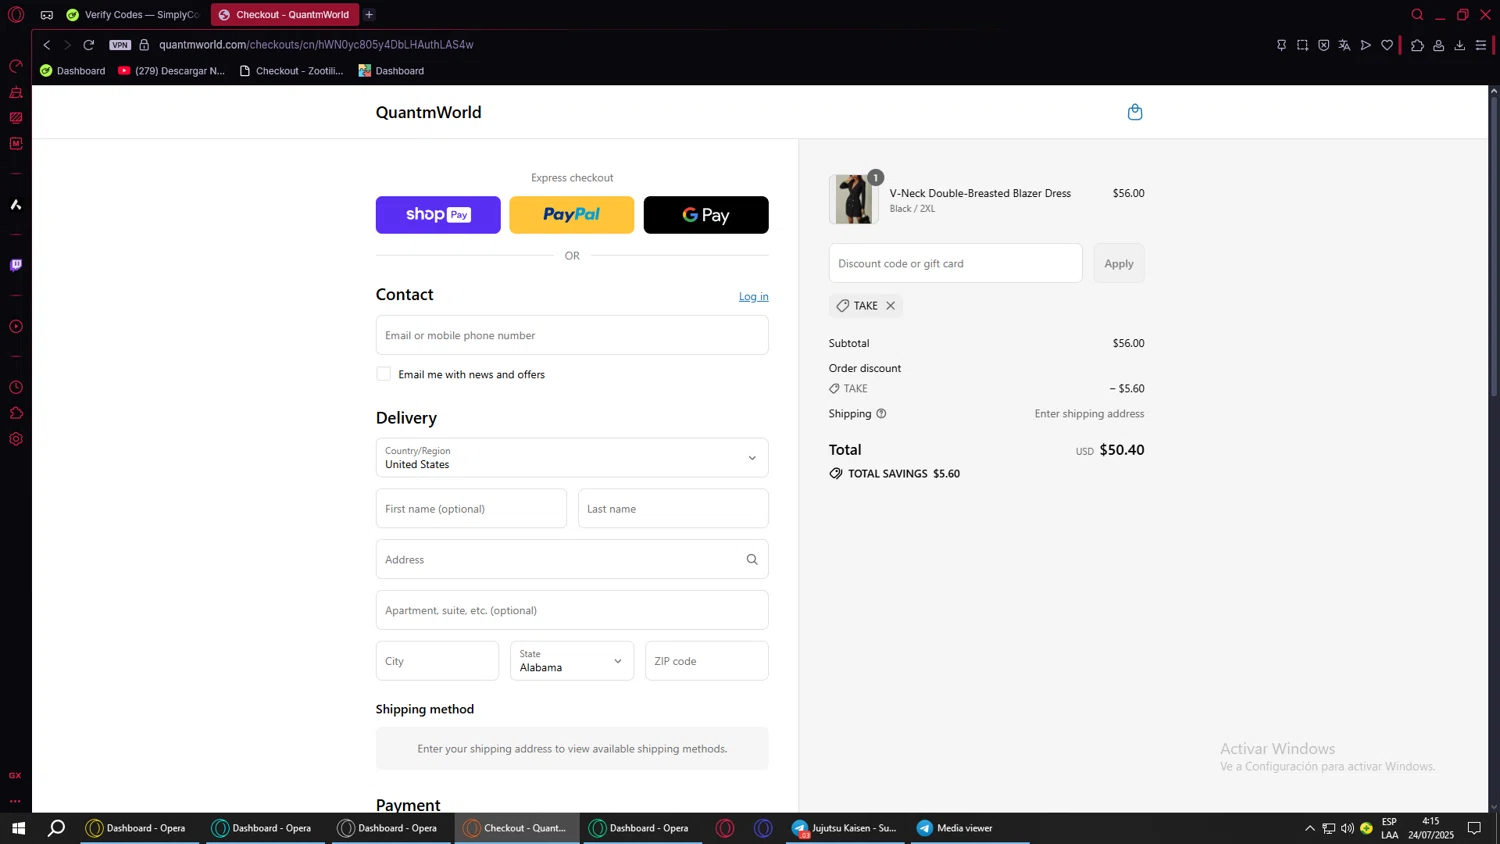Go back to previous page
The height and width of the screenshot is (844, 1500).
click(x=46, y=45)
